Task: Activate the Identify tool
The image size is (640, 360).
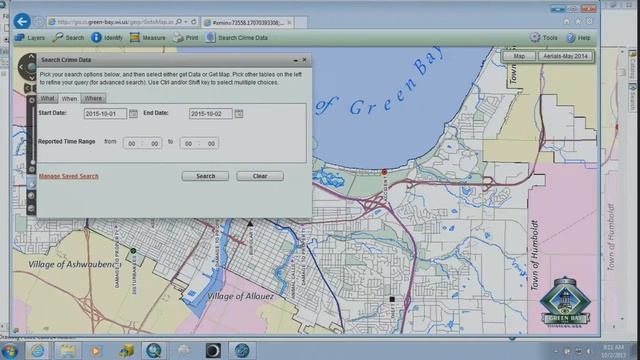Action: tap(107, 38)
